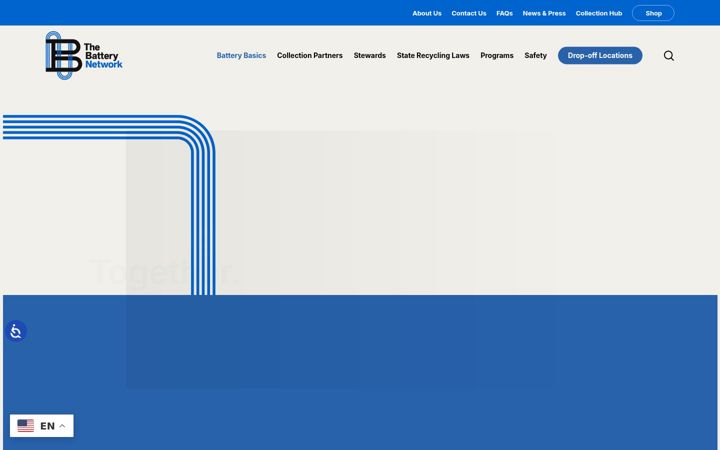Screen dimensions: 720x450
Task: Open the Programs menu item
Action: (x=497, y=56)
